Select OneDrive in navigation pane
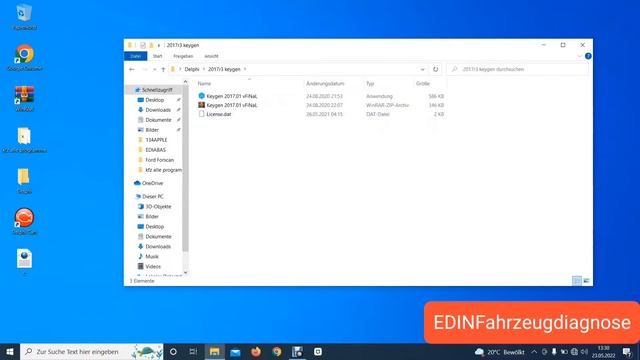Image resolution: width=640 pixels, height=360 pixels. 152,183
